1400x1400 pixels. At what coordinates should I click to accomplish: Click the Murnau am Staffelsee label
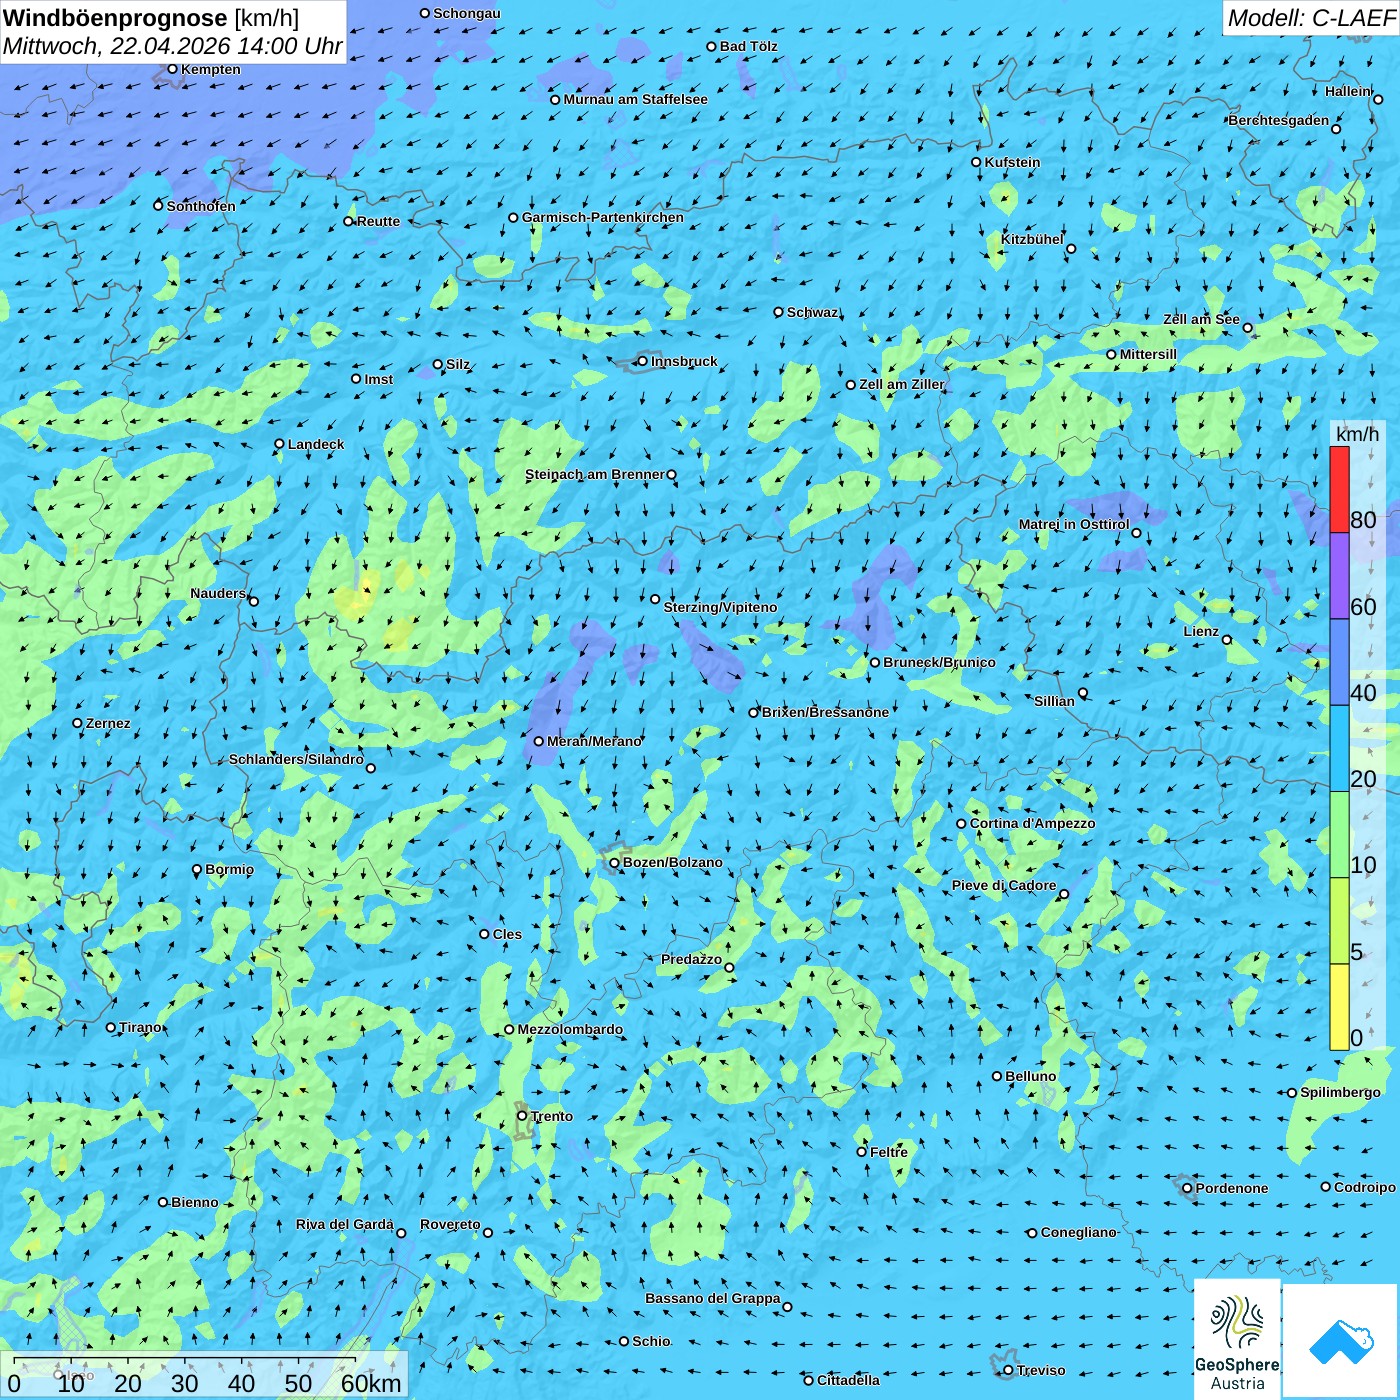pos(636,99)
